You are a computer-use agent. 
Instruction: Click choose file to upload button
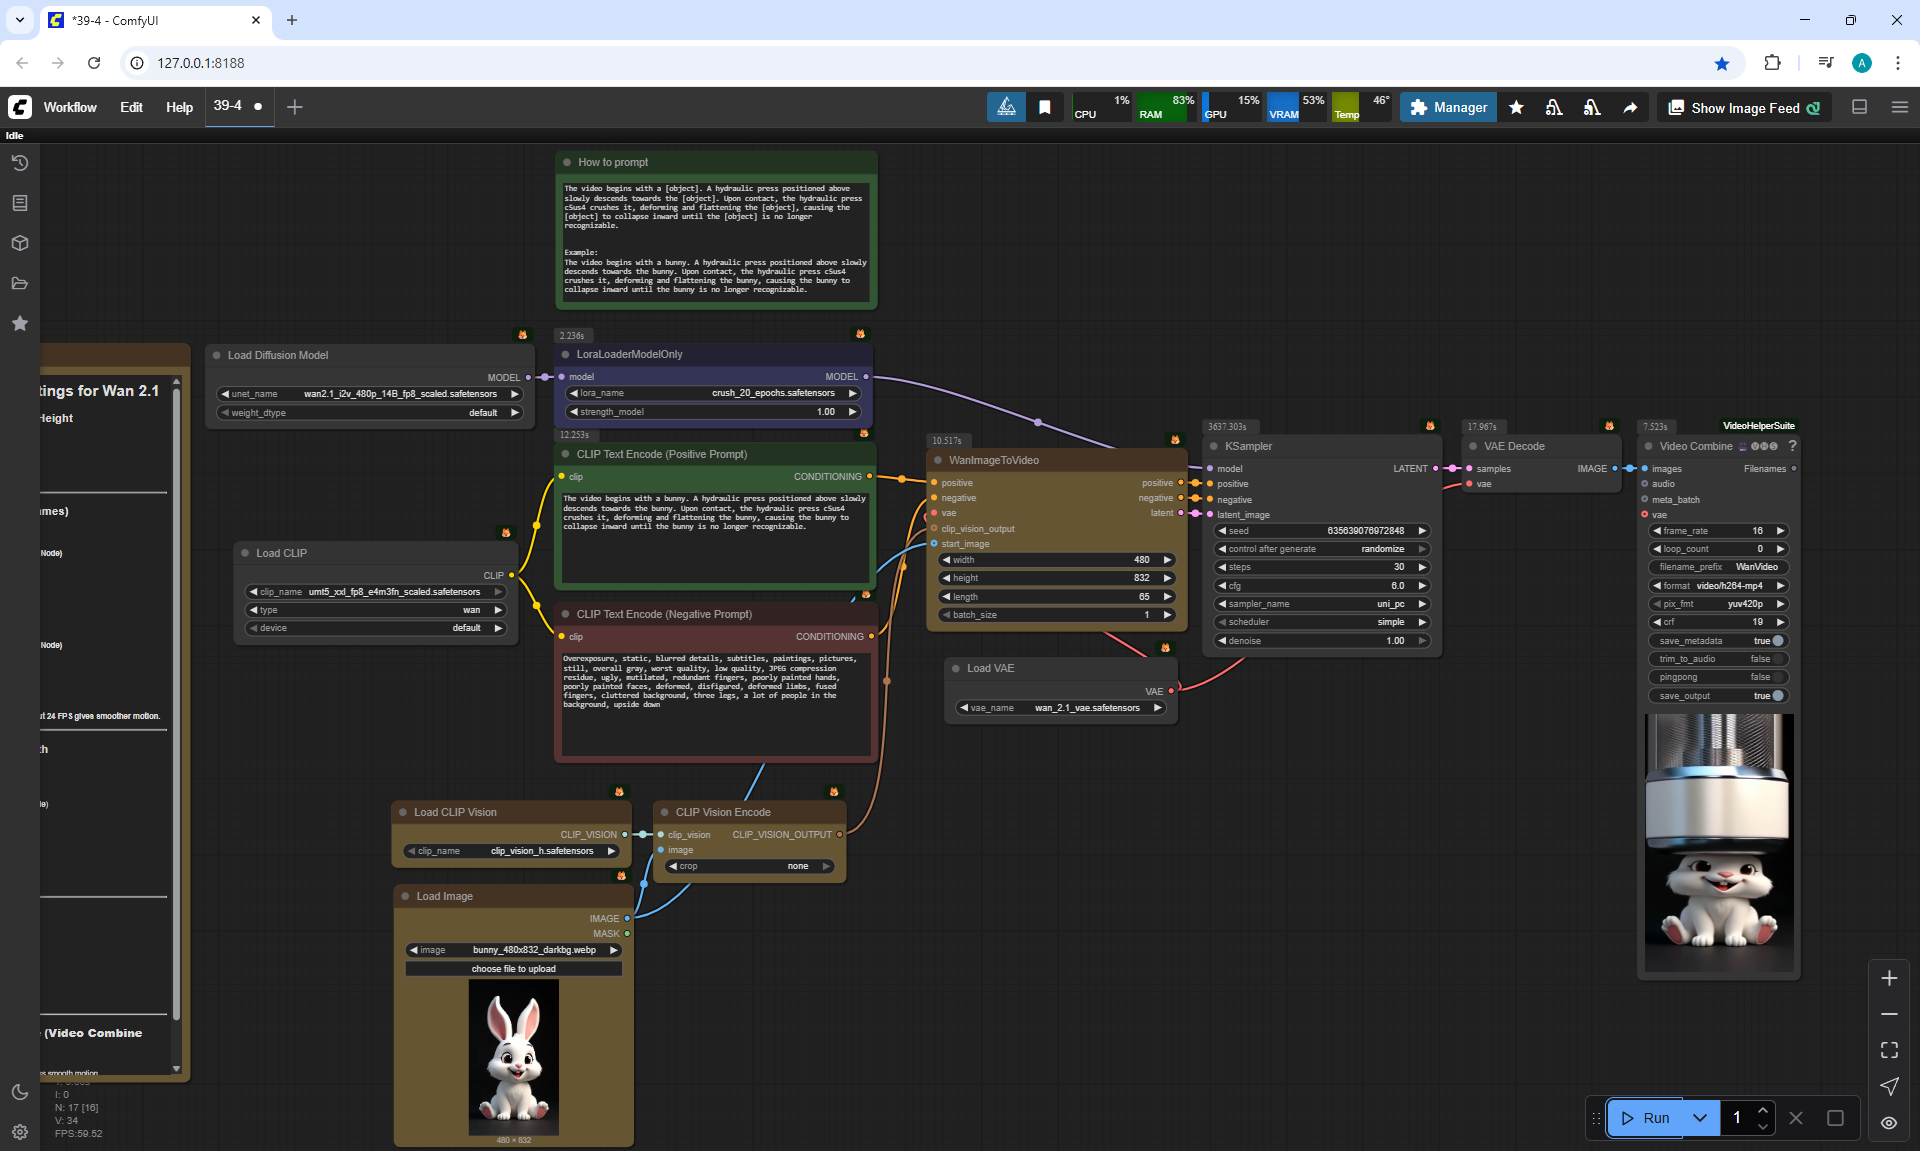coord(513,969)
